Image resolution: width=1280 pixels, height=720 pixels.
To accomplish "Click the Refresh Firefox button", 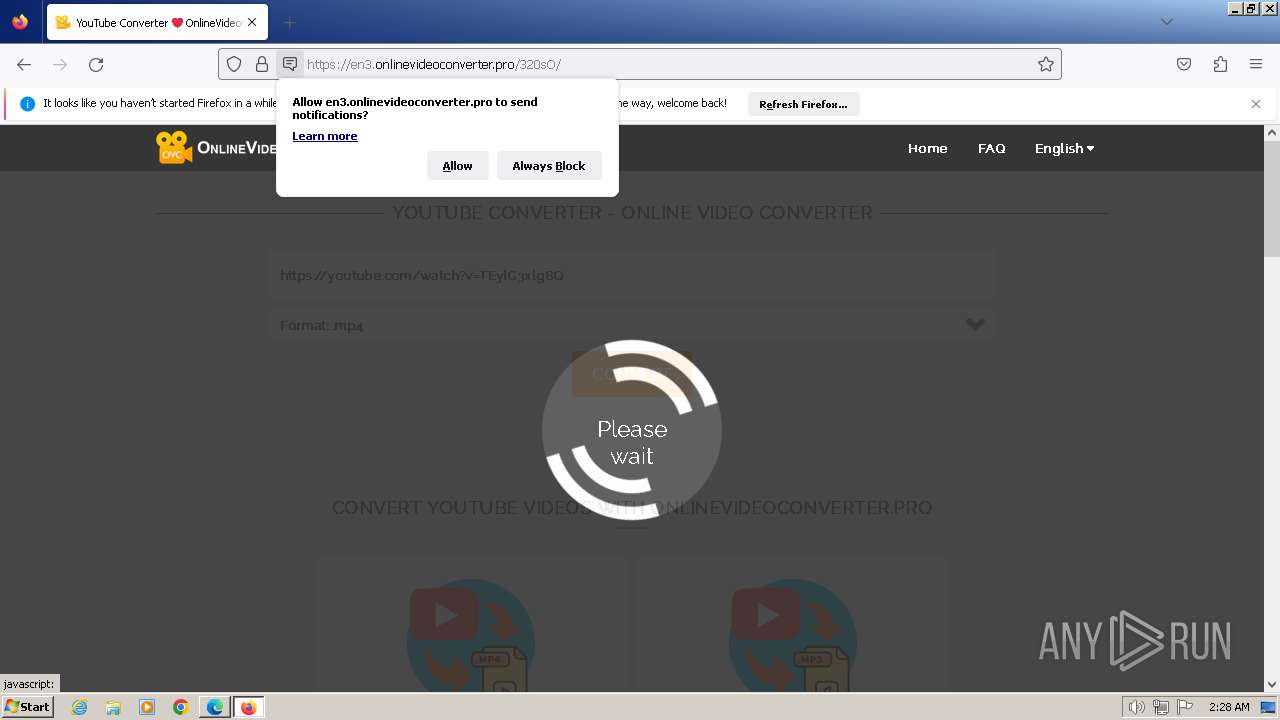I will click(x=803, y=104).
